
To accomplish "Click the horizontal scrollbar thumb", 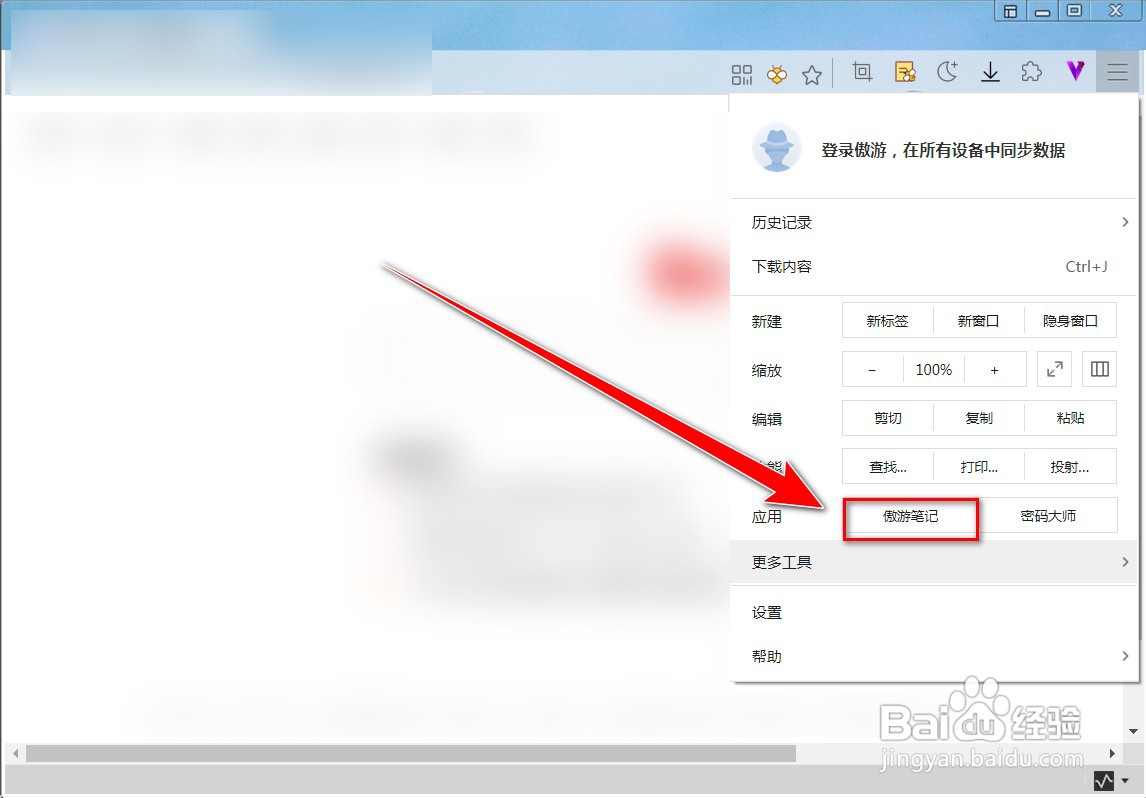I will [411, 753].
